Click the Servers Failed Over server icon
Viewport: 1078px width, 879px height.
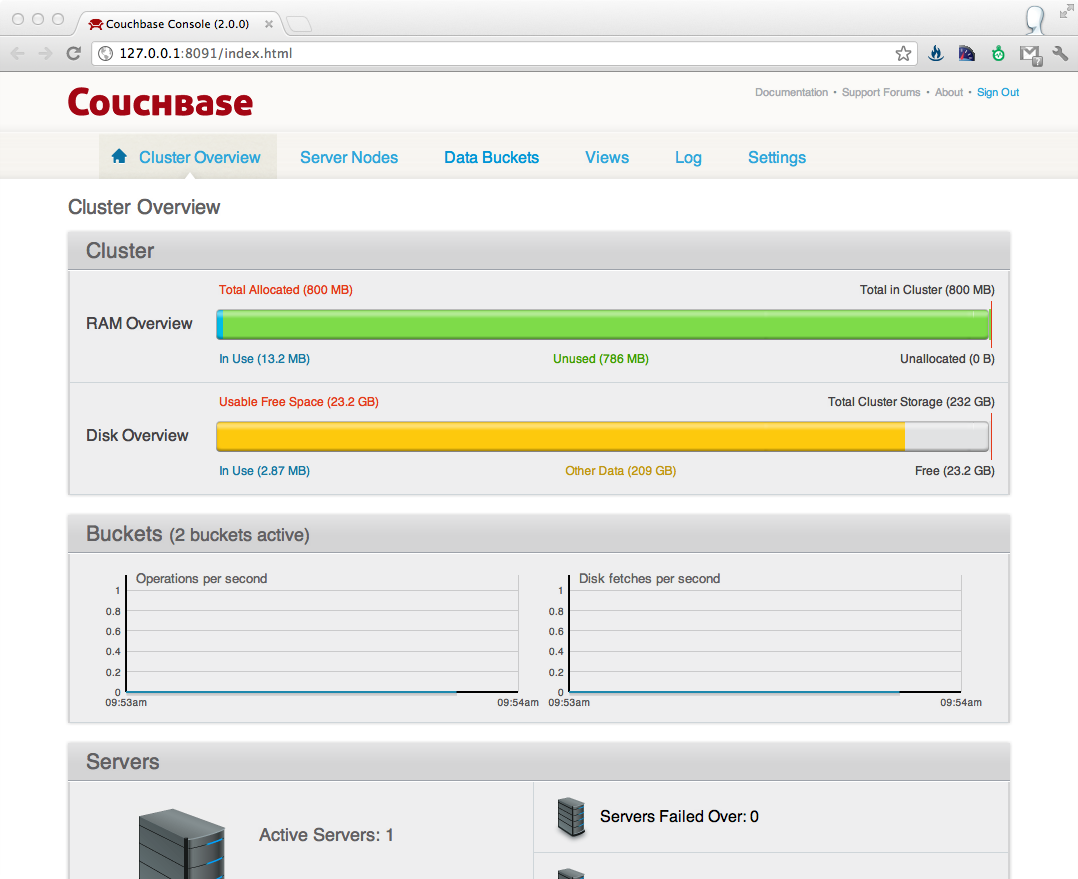coord(571,816)
